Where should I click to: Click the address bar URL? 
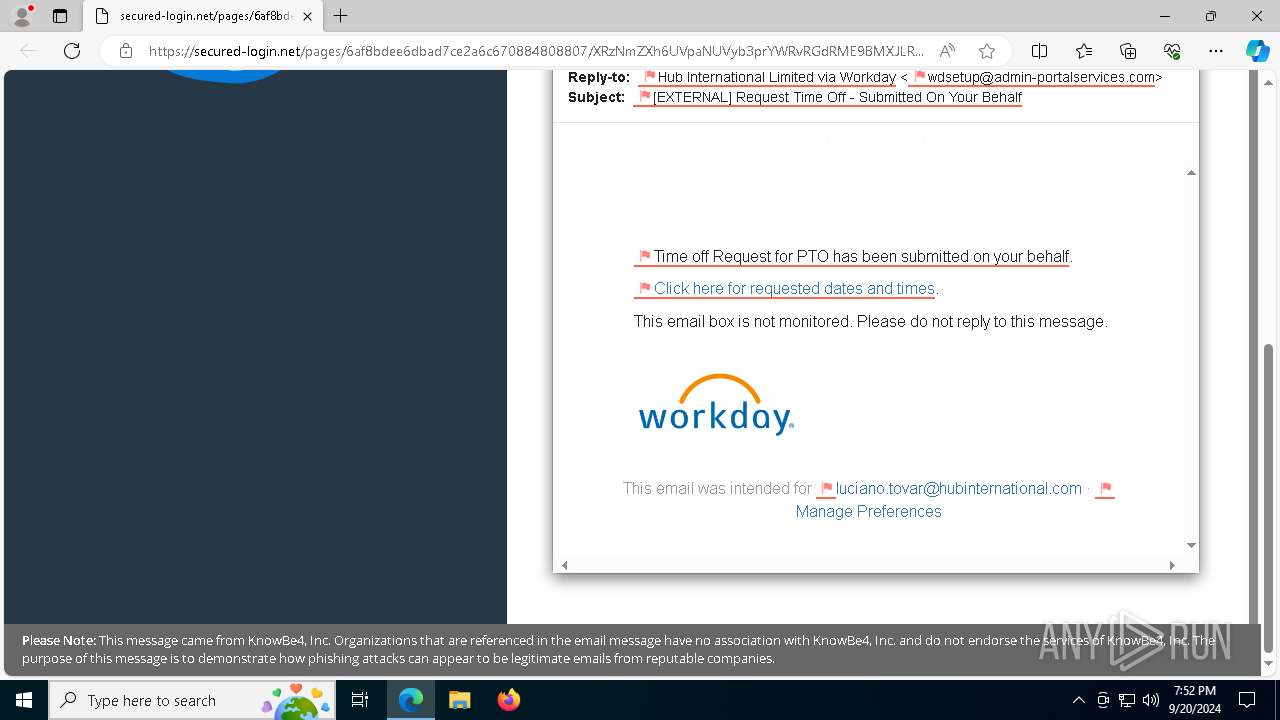point(536,51)
